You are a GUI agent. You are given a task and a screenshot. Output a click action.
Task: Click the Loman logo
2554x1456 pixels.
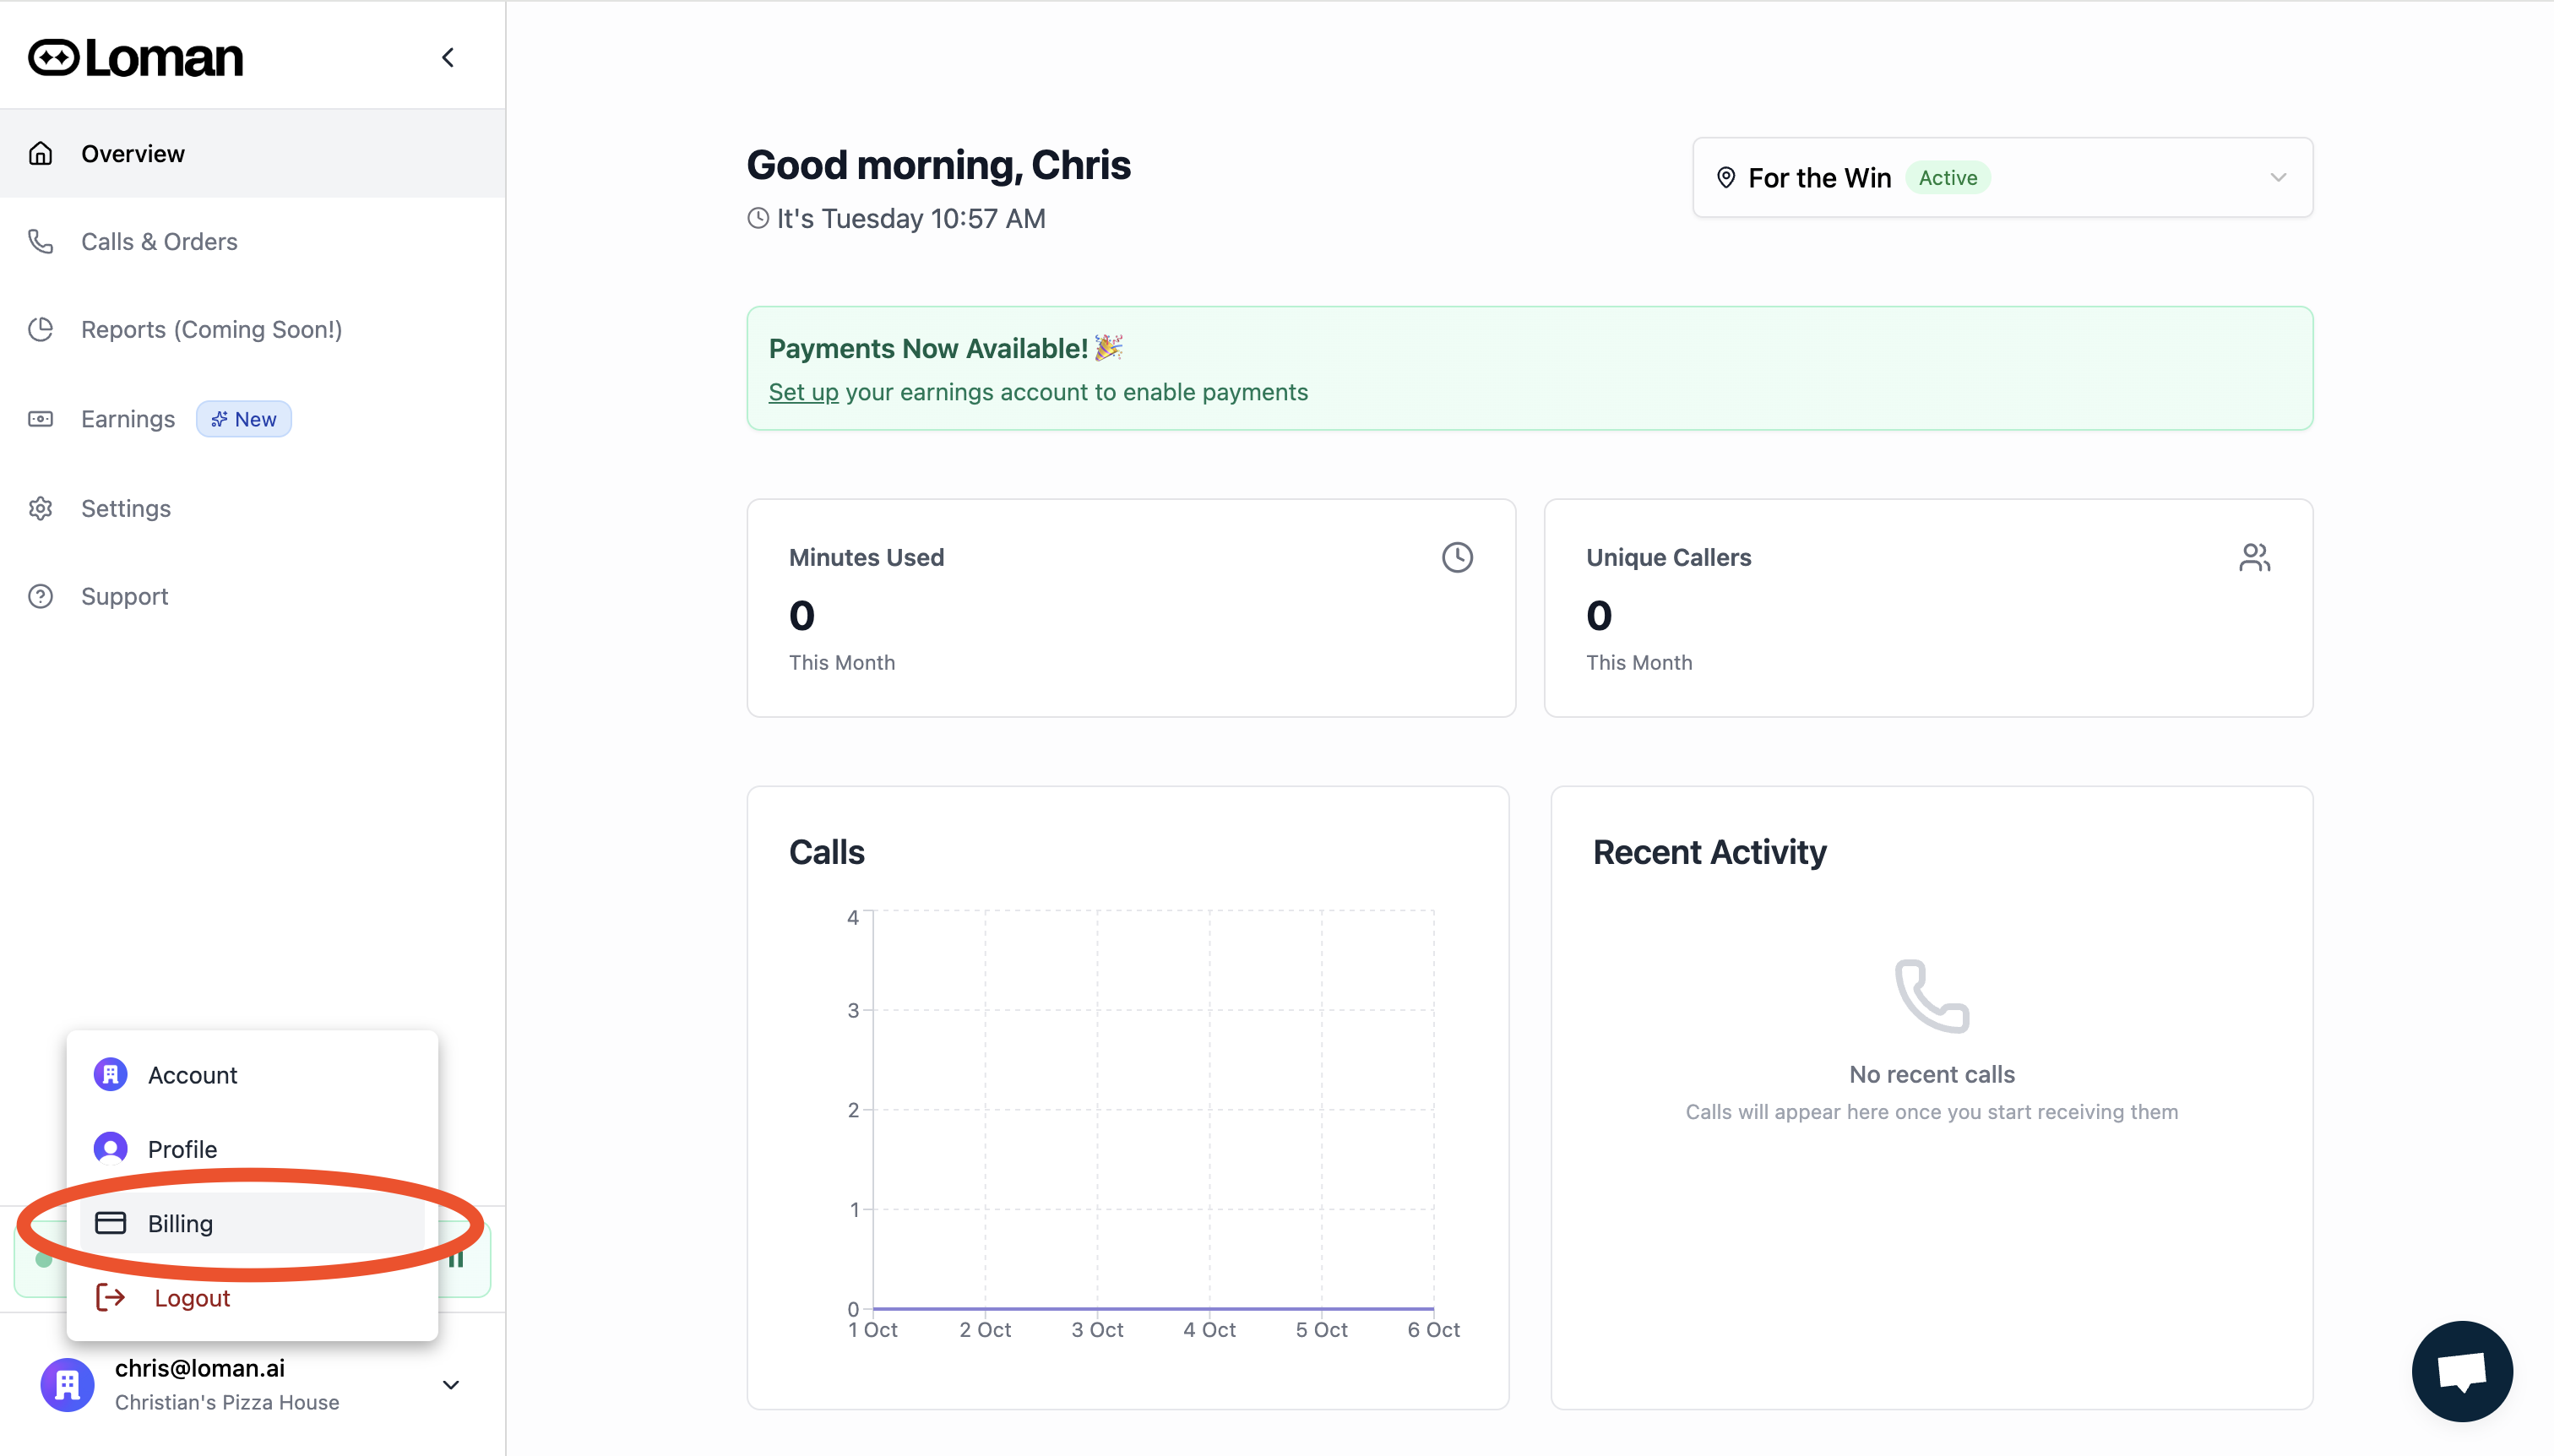136,58
